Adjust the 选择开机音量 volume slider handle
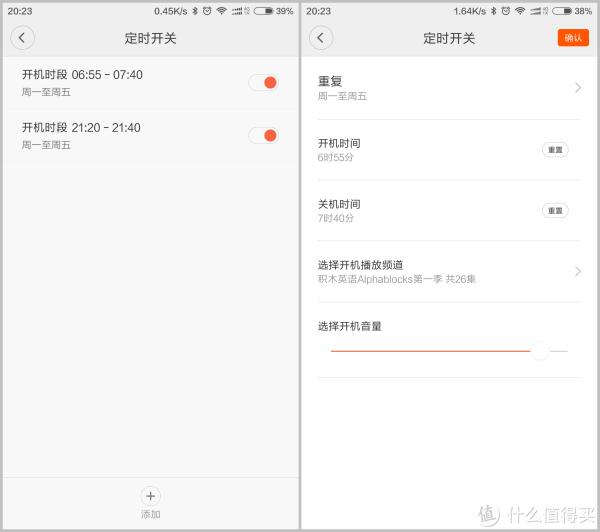Viewport: 600px width, 532px height. pos(540,351)
